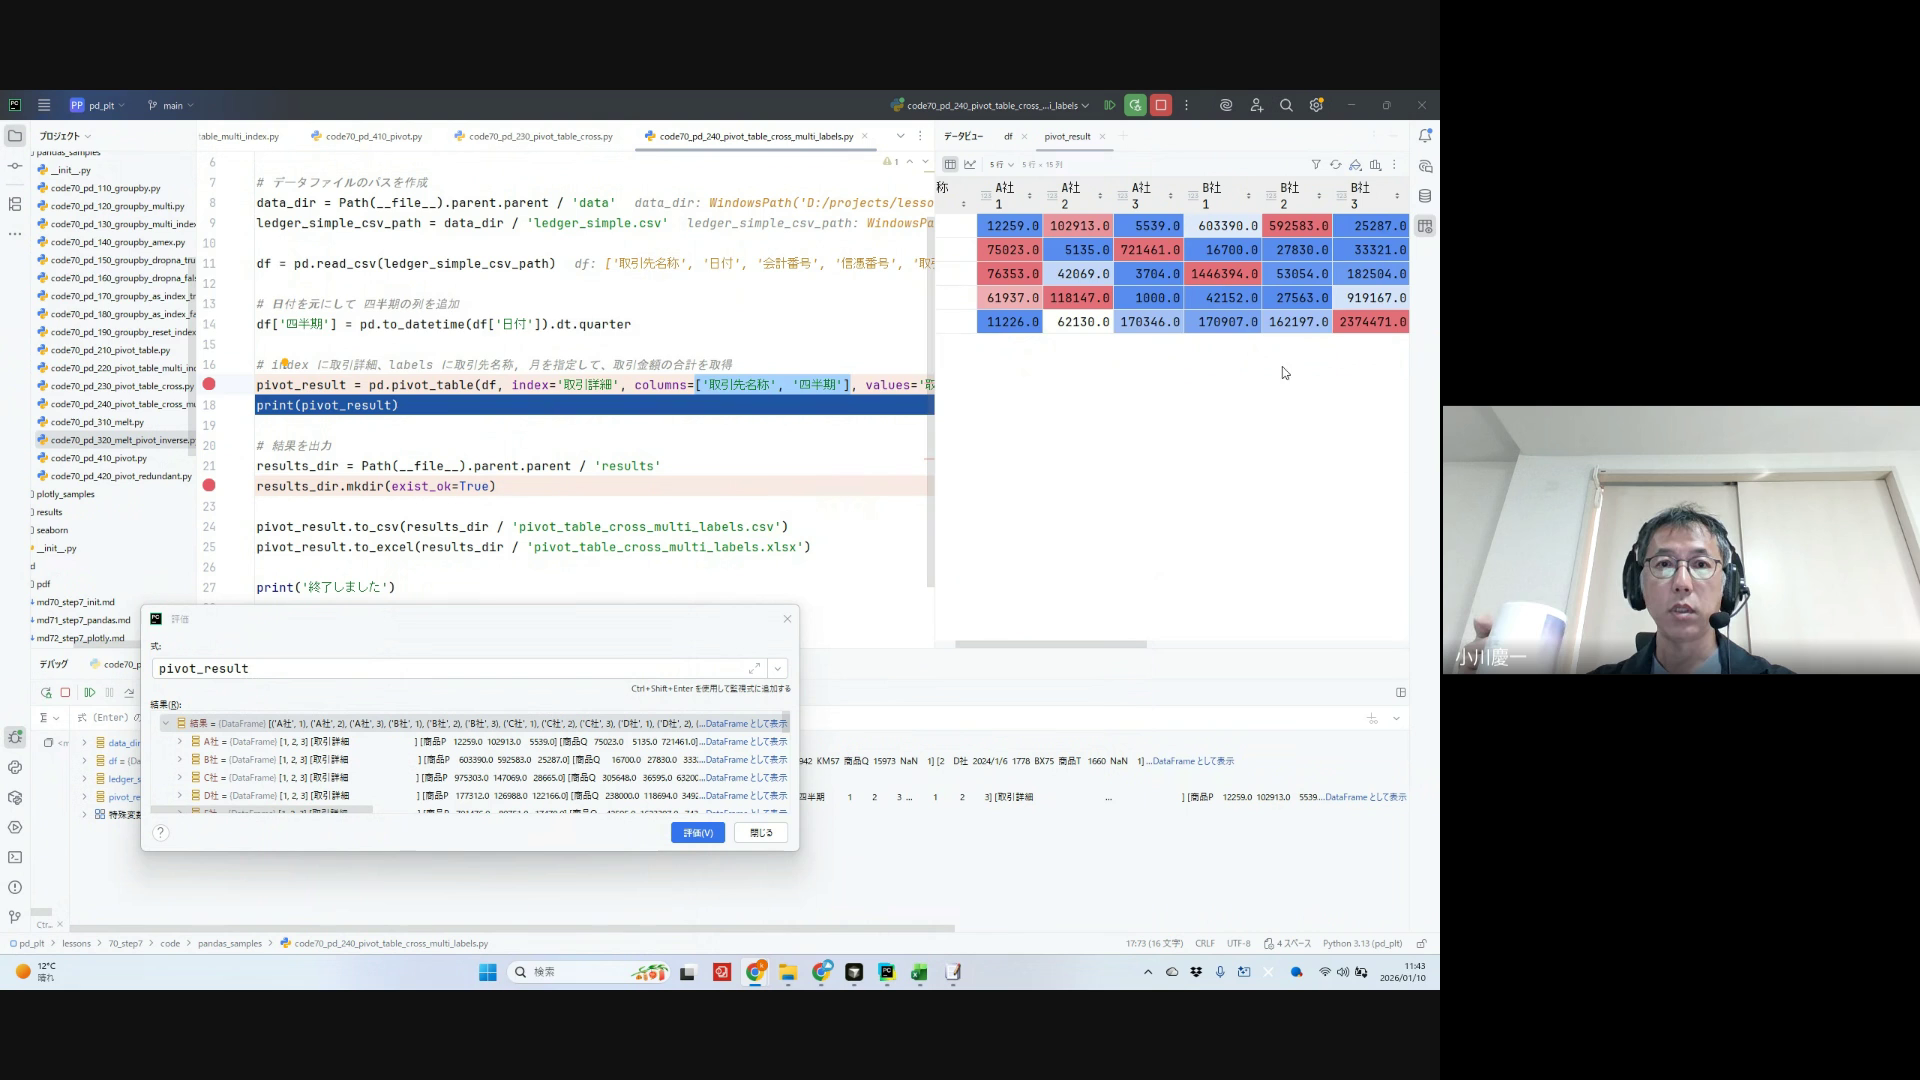Viewport: 1920px width, 1080px height.
Task: Open the Python Console tool window
Action: click(14, 767)
